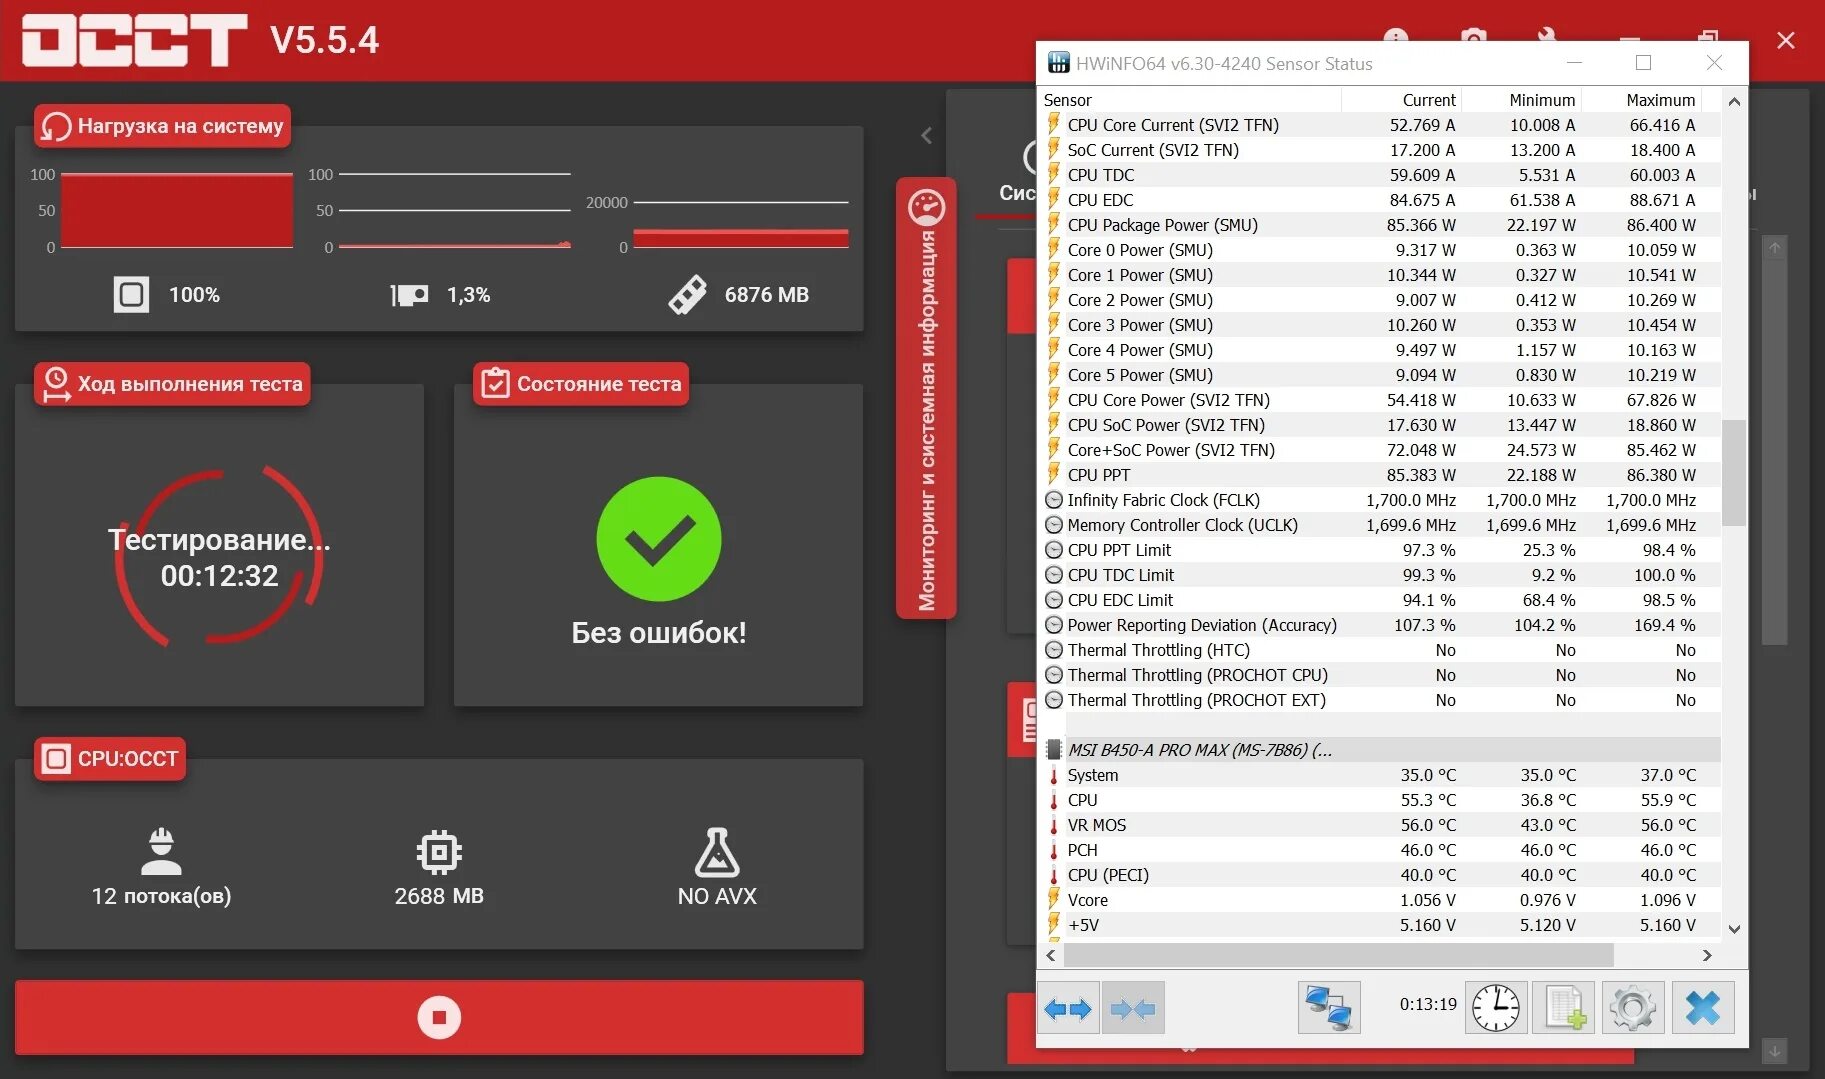Click the Ход выполнения теста header

pyautogui.click(x=172, y=384)
